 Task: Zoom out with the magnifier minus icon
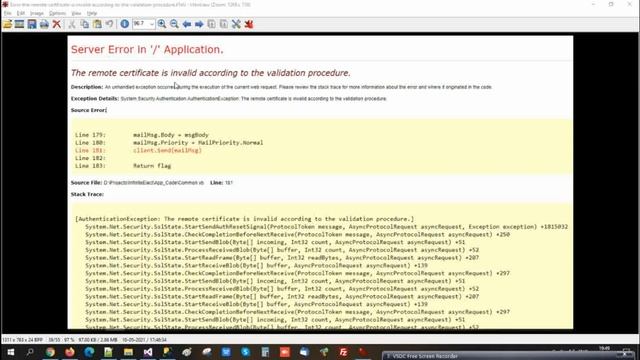coord(174,24)
